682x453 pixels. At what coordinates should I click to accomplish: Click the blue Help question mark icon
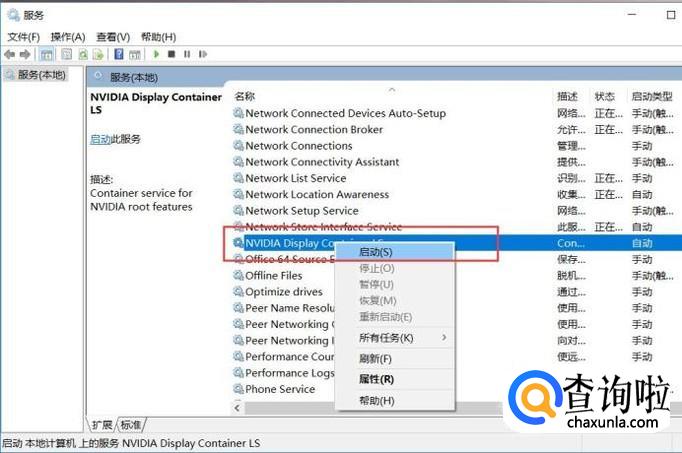(119, 54)
